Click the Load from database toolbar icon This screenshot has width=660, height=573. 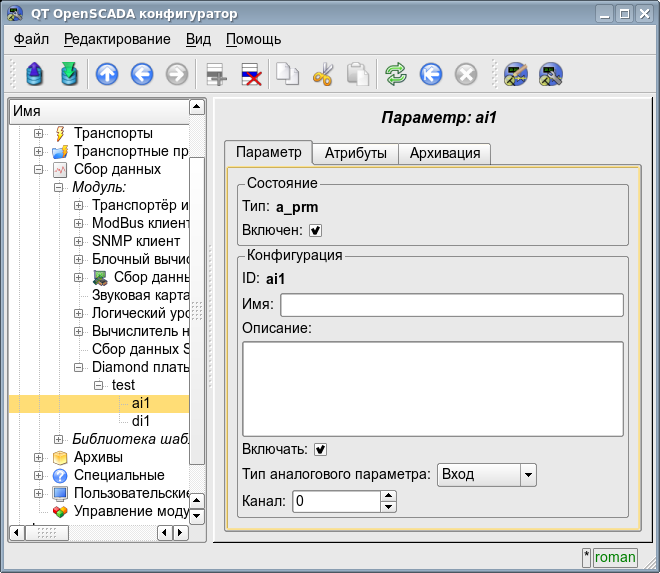36,74
